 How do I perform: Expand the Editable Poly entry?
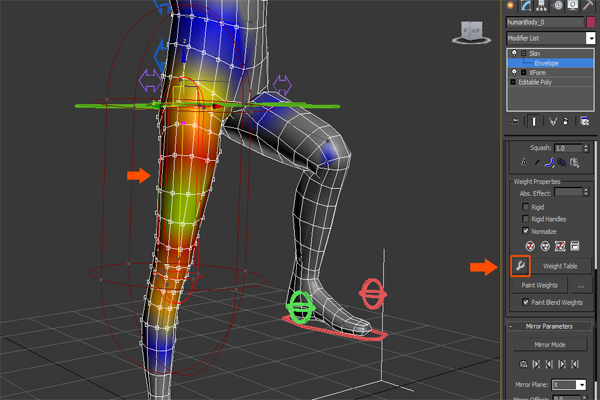(x=513, y=82)
